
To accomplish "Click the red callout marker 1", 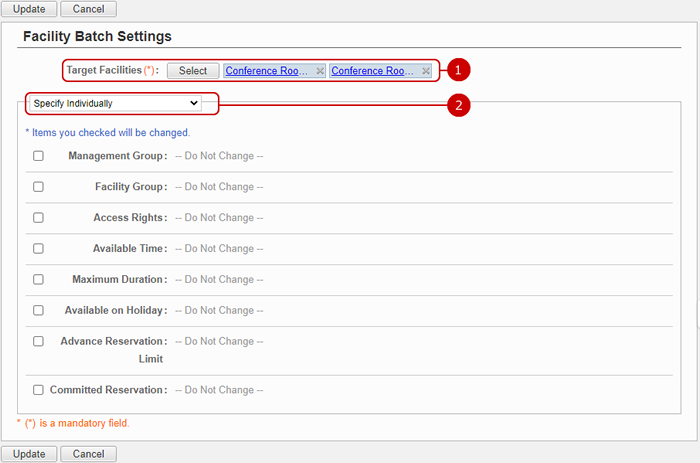I will click(458, 70).
